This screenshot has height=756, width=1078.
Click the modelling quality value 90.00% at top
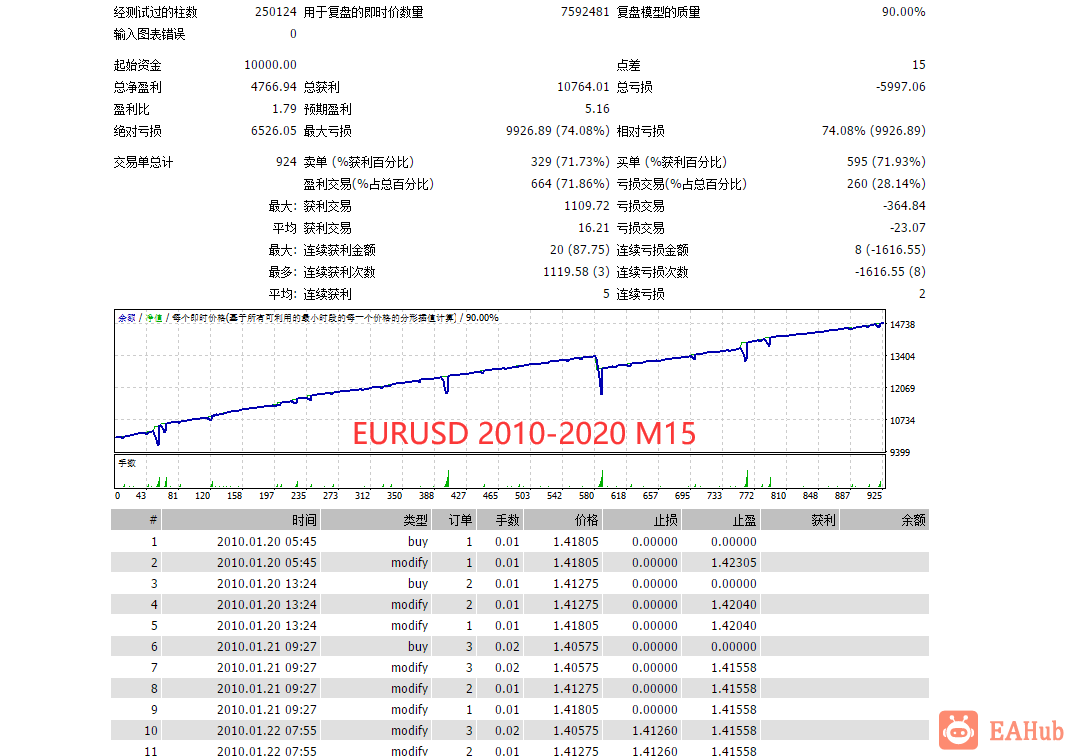903,12
